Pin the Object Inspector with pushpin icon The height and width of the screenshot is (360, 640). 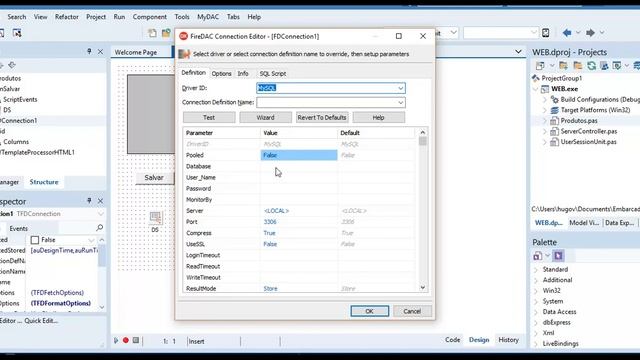point(89,201)
